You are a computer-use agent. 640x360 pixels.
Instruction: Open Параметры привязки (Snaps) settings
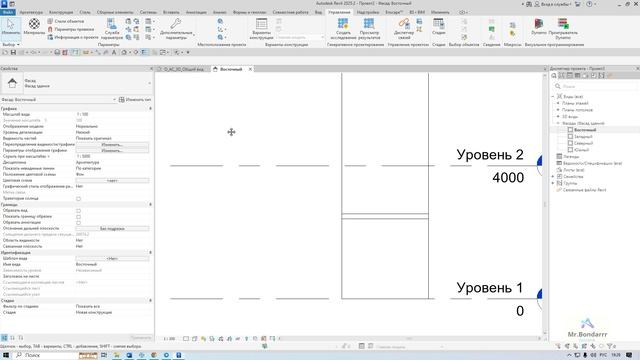[71, 29]
